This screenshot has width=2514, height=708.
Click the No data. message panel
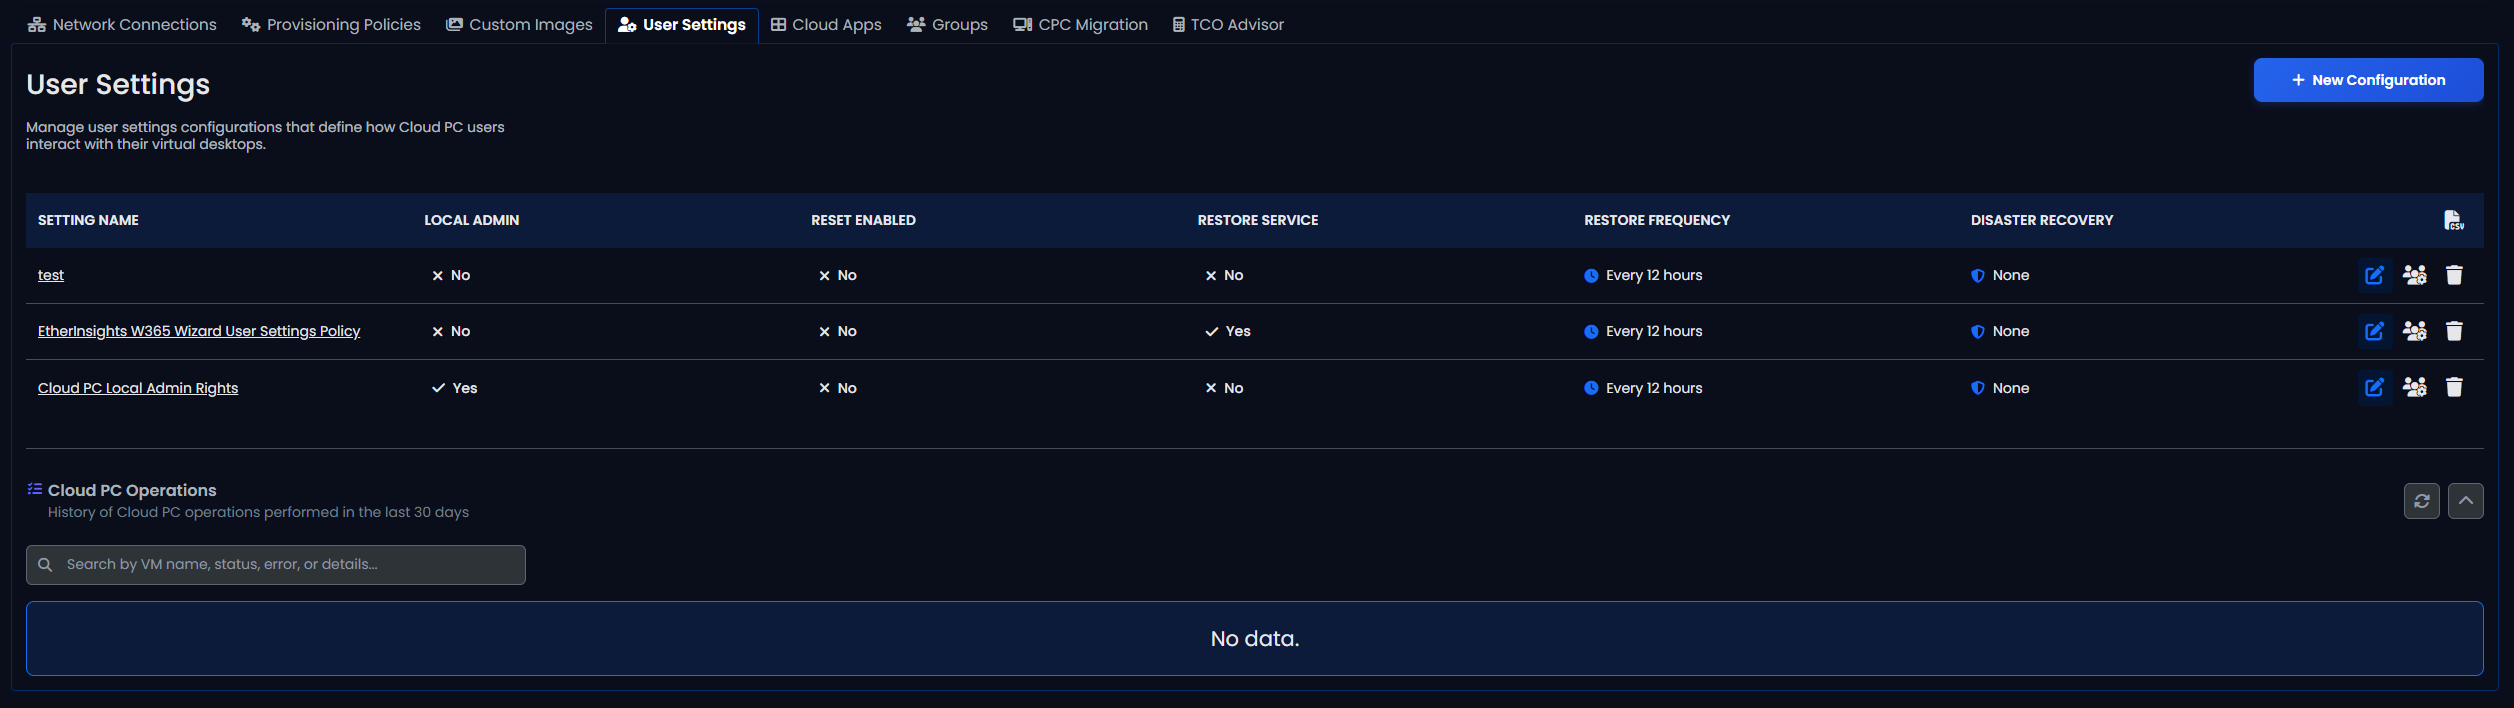tap(1254, 638)
